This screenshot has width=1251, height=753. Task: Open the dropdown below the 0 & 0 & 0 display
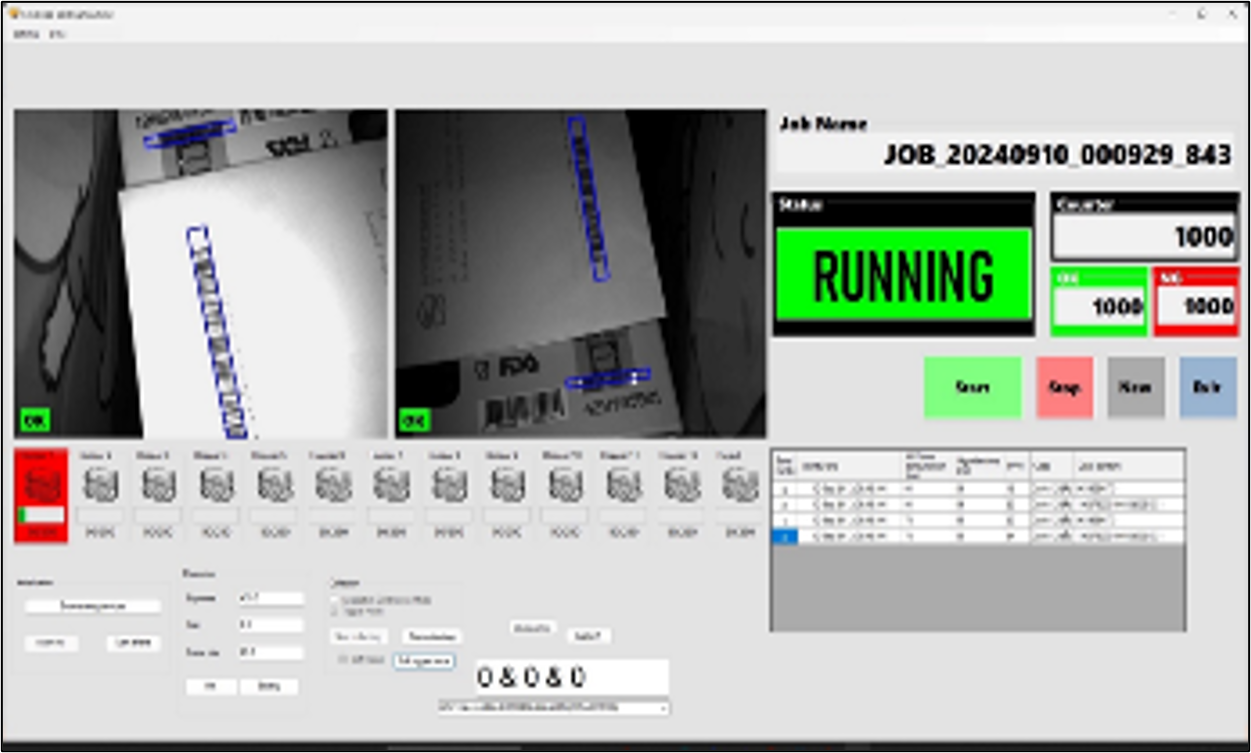click(553, 707)
